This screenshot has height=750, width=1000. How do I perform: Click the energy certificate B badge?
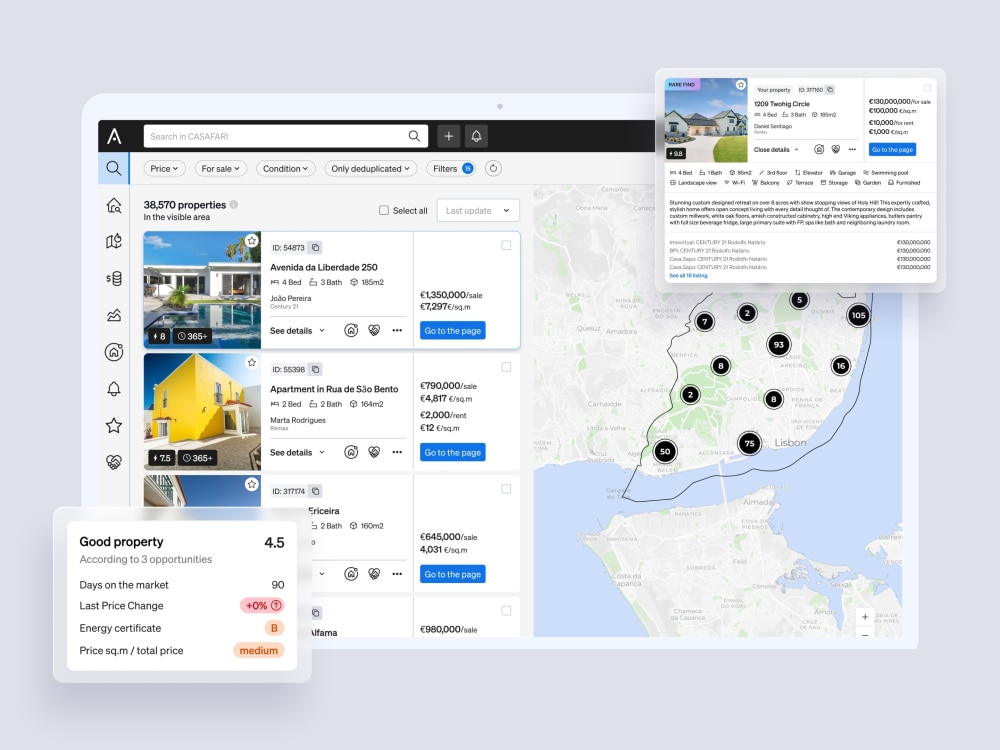274,628
